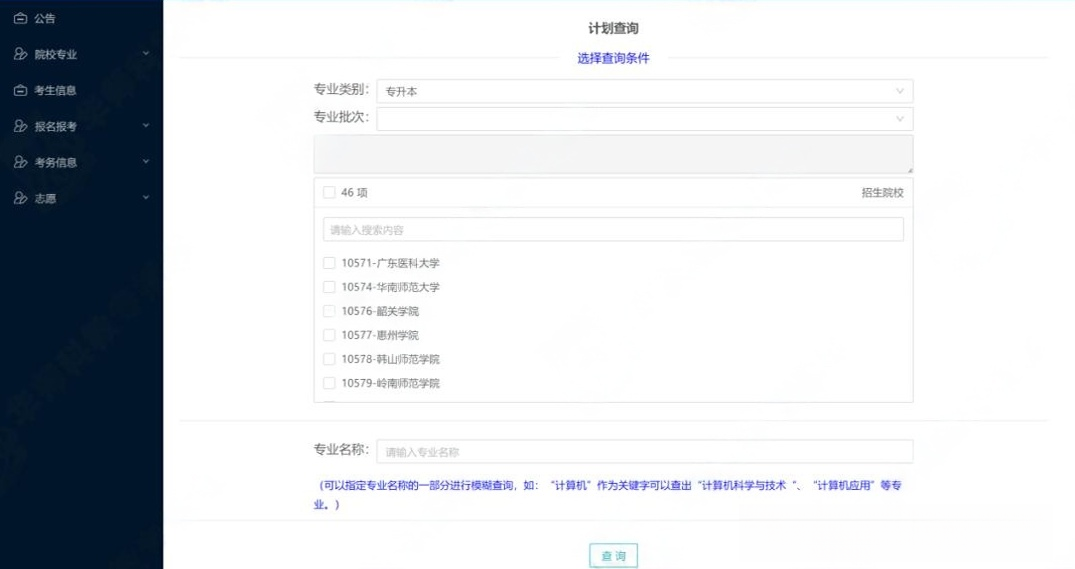Expand the 志愿 submenu chevron
The width and height of the screenshot is (1075, 569).
pos(146,198)
